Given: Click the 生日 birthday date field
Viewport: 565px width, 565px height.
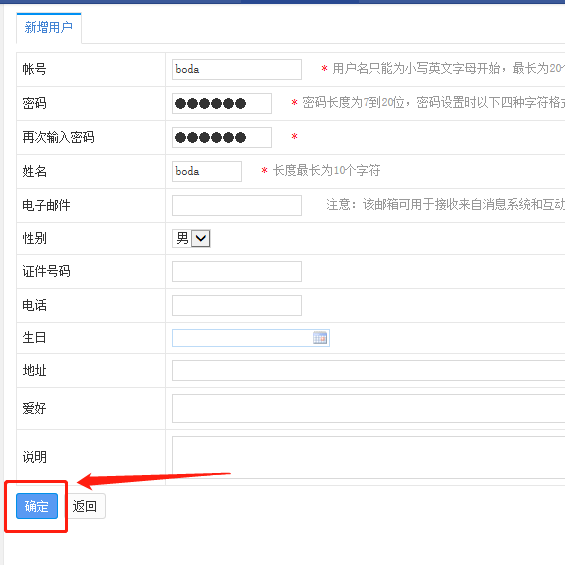Looking at the screenshot, I should [x=251, y=338].
